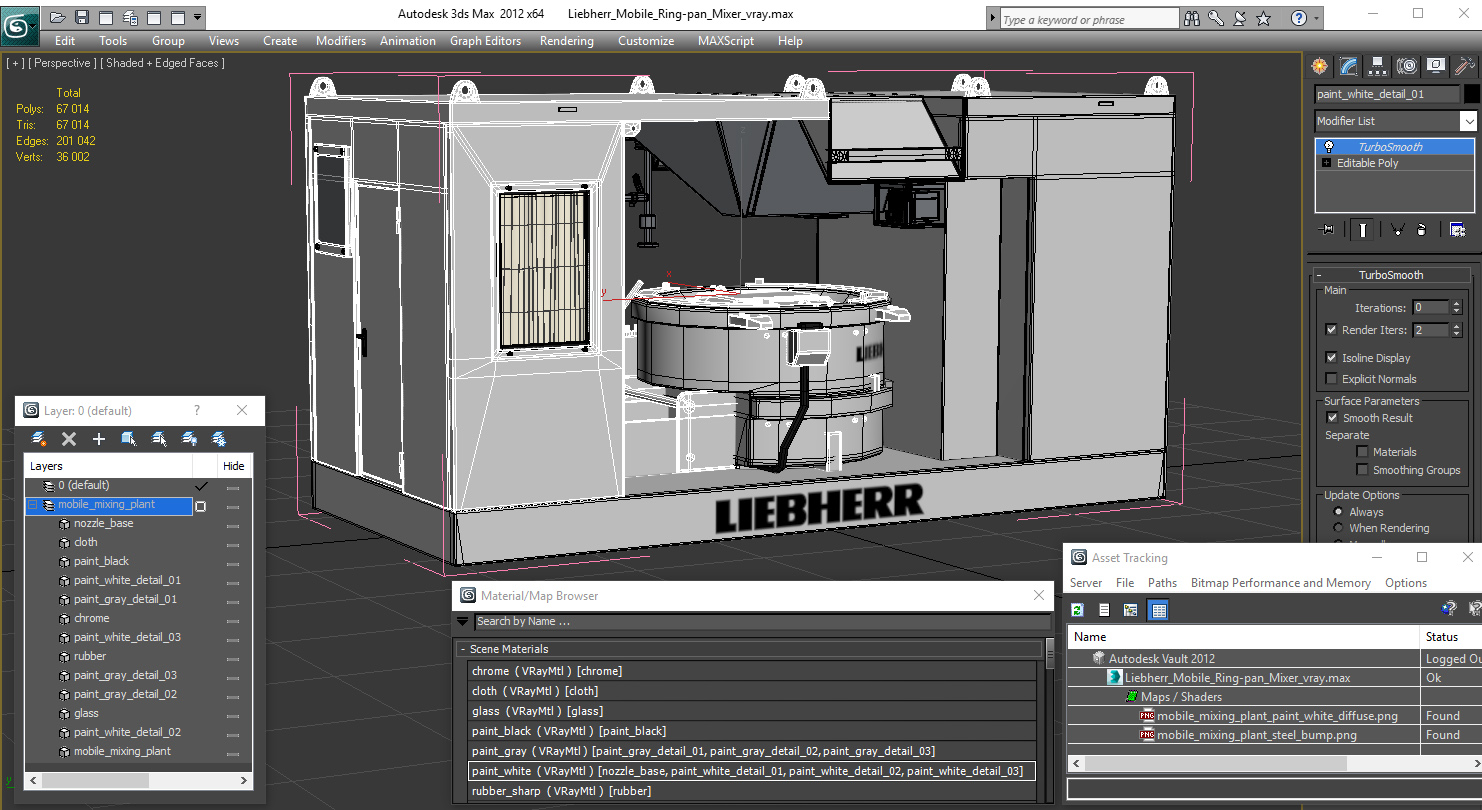Viewport: 1482px width, 810px height.
Task: Enable Explicit Normals checkbox
Action: coord(1331,379)
